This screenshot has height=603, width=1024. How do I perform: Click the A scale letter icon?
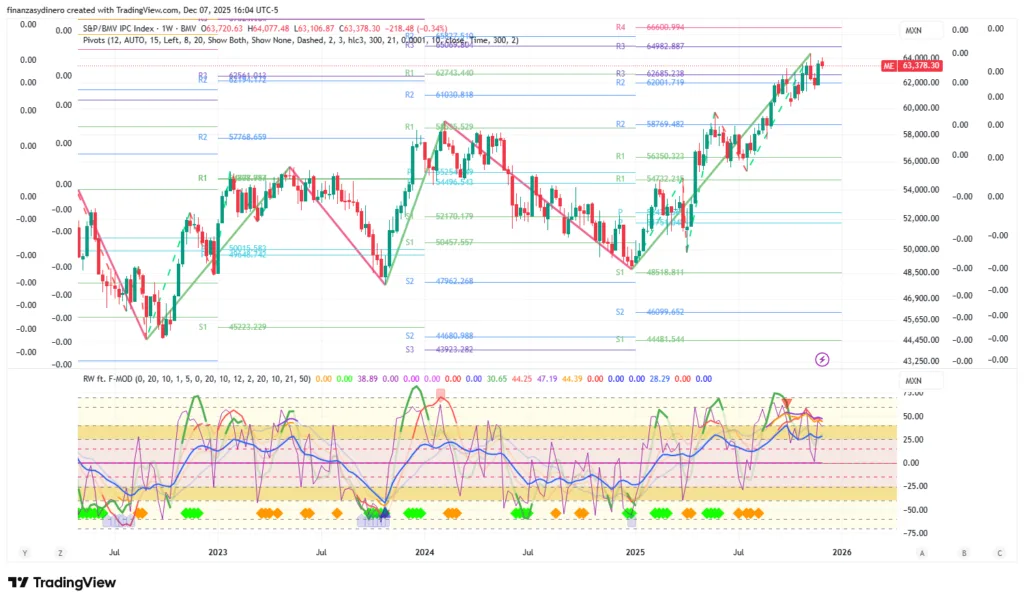(921, 552)
